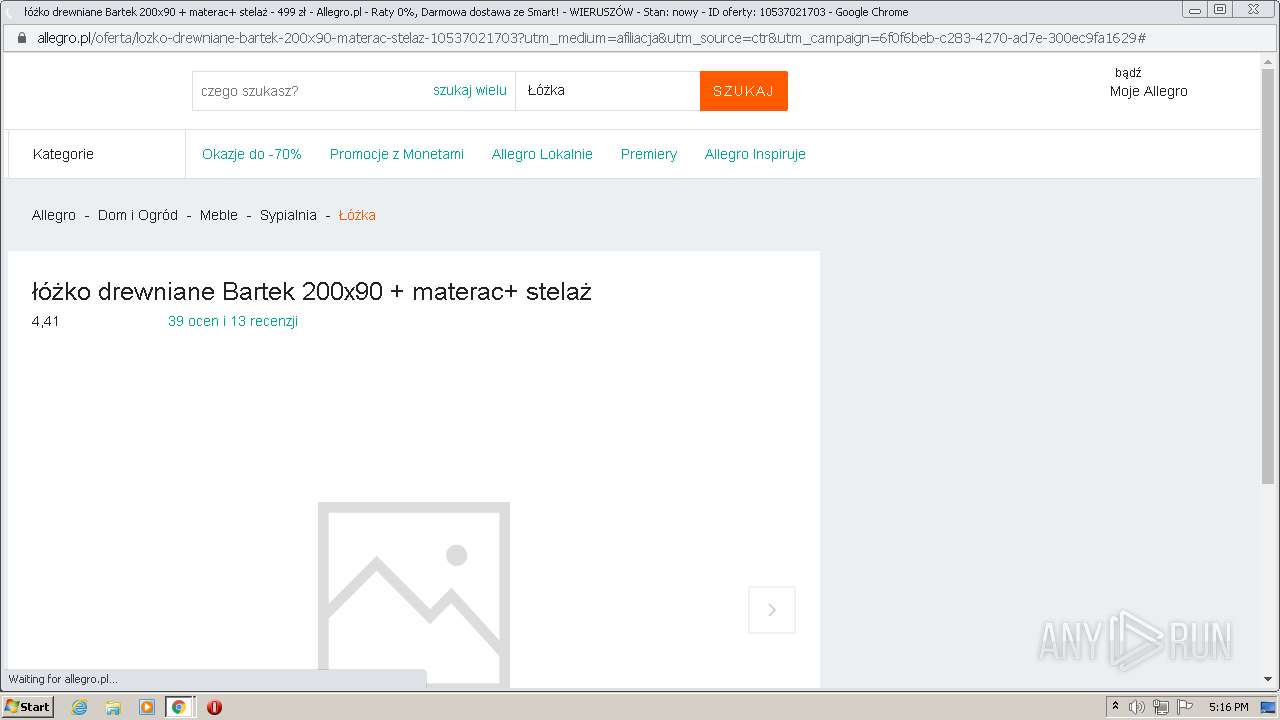Open the red Opera taskbar icon
Viewport: 1280px width, 720px height.
(x=214, y=707)
